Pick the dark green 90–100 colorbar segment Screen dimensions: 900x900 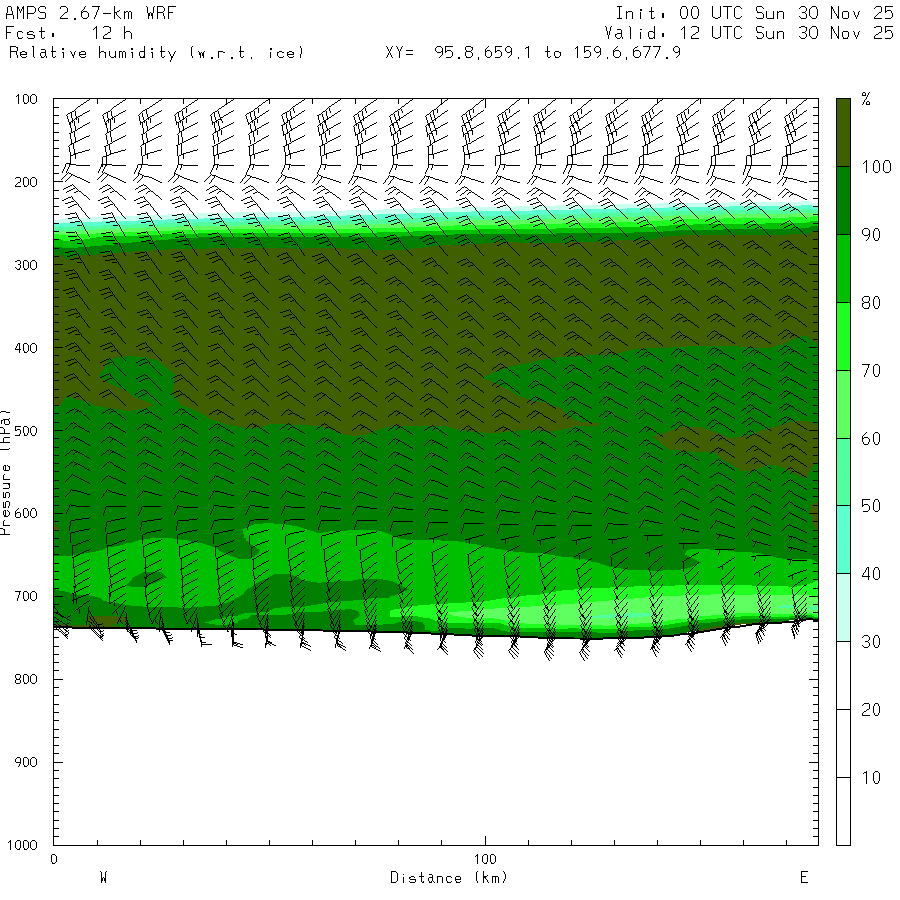pos(843,200)
